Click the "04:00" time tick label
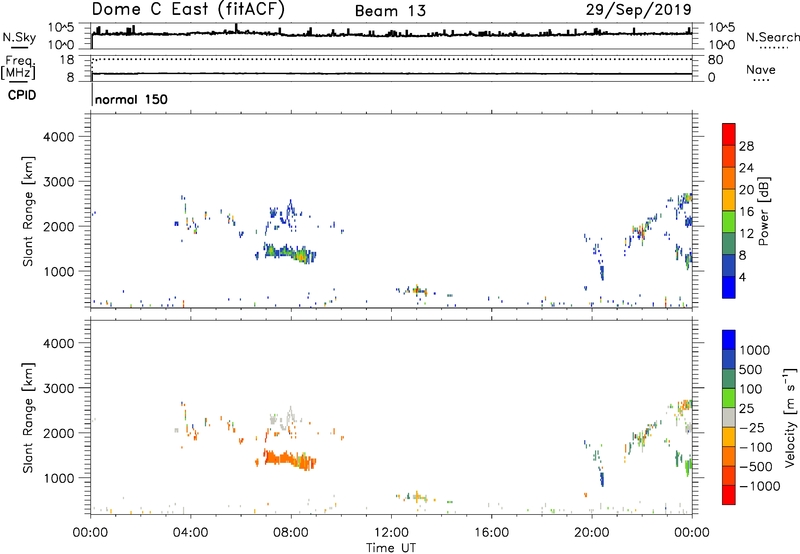Screen dimensions: 800x554 (190, 533)
